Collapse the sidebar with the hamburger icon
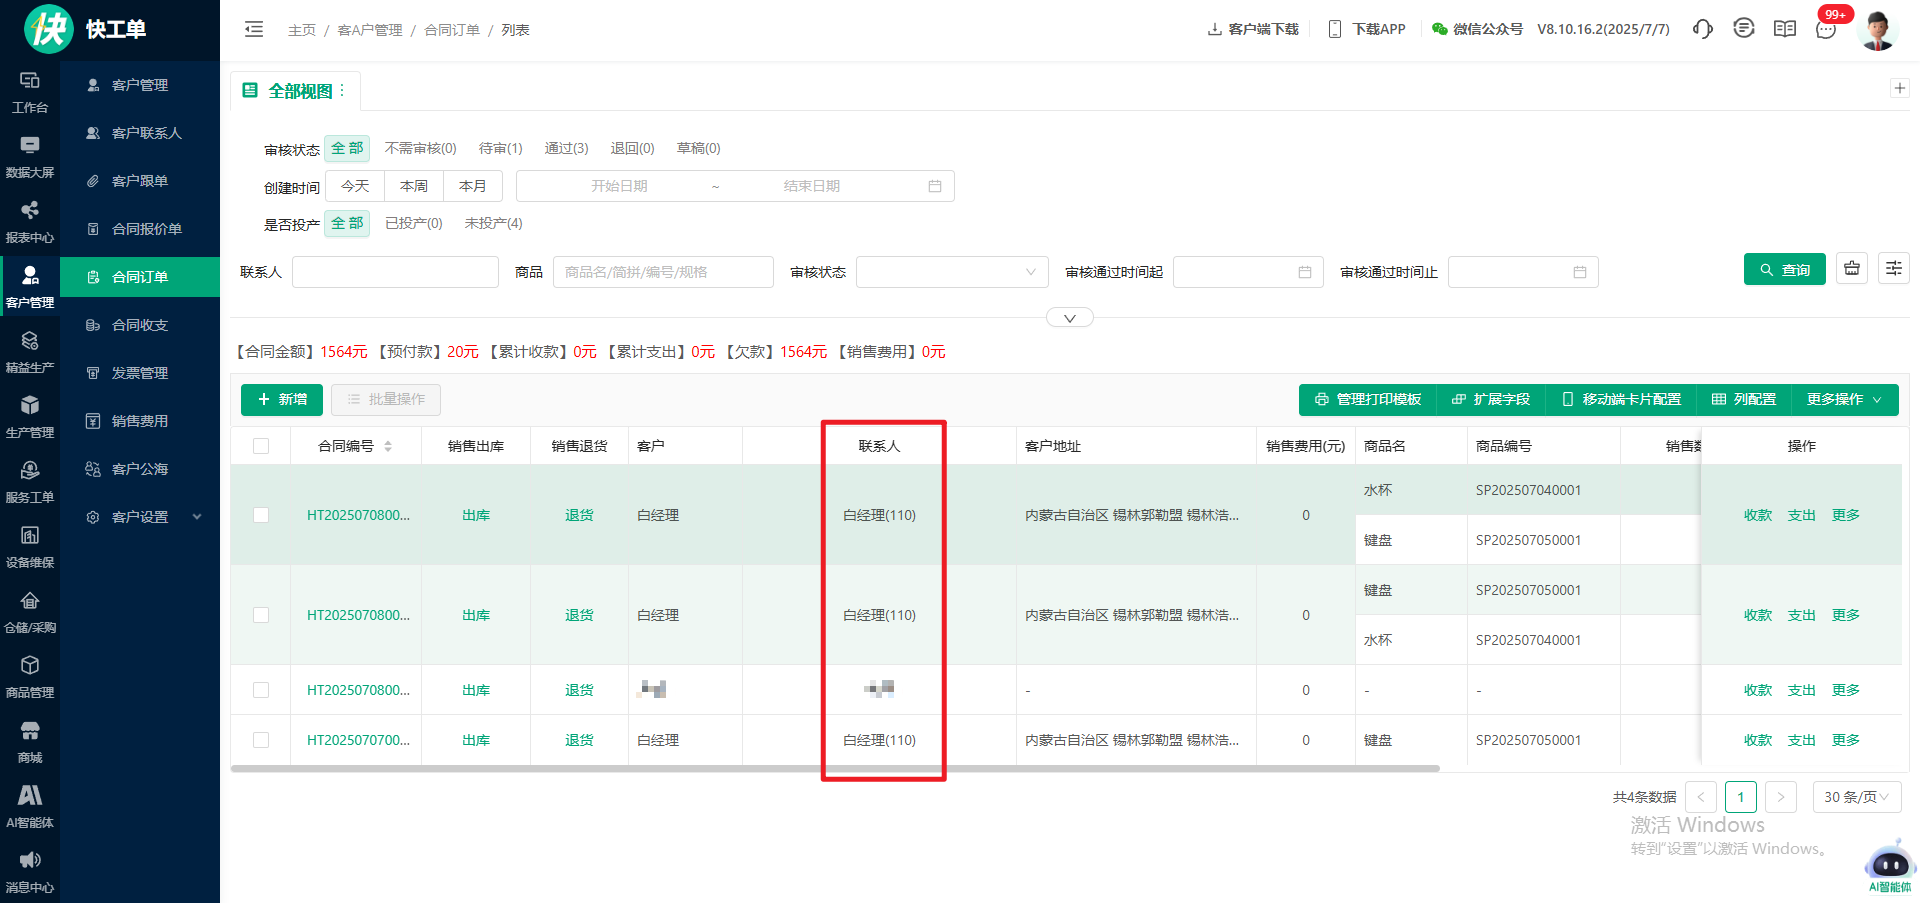The width and height of the screenshot is (1920, 903). coord(254,30)
